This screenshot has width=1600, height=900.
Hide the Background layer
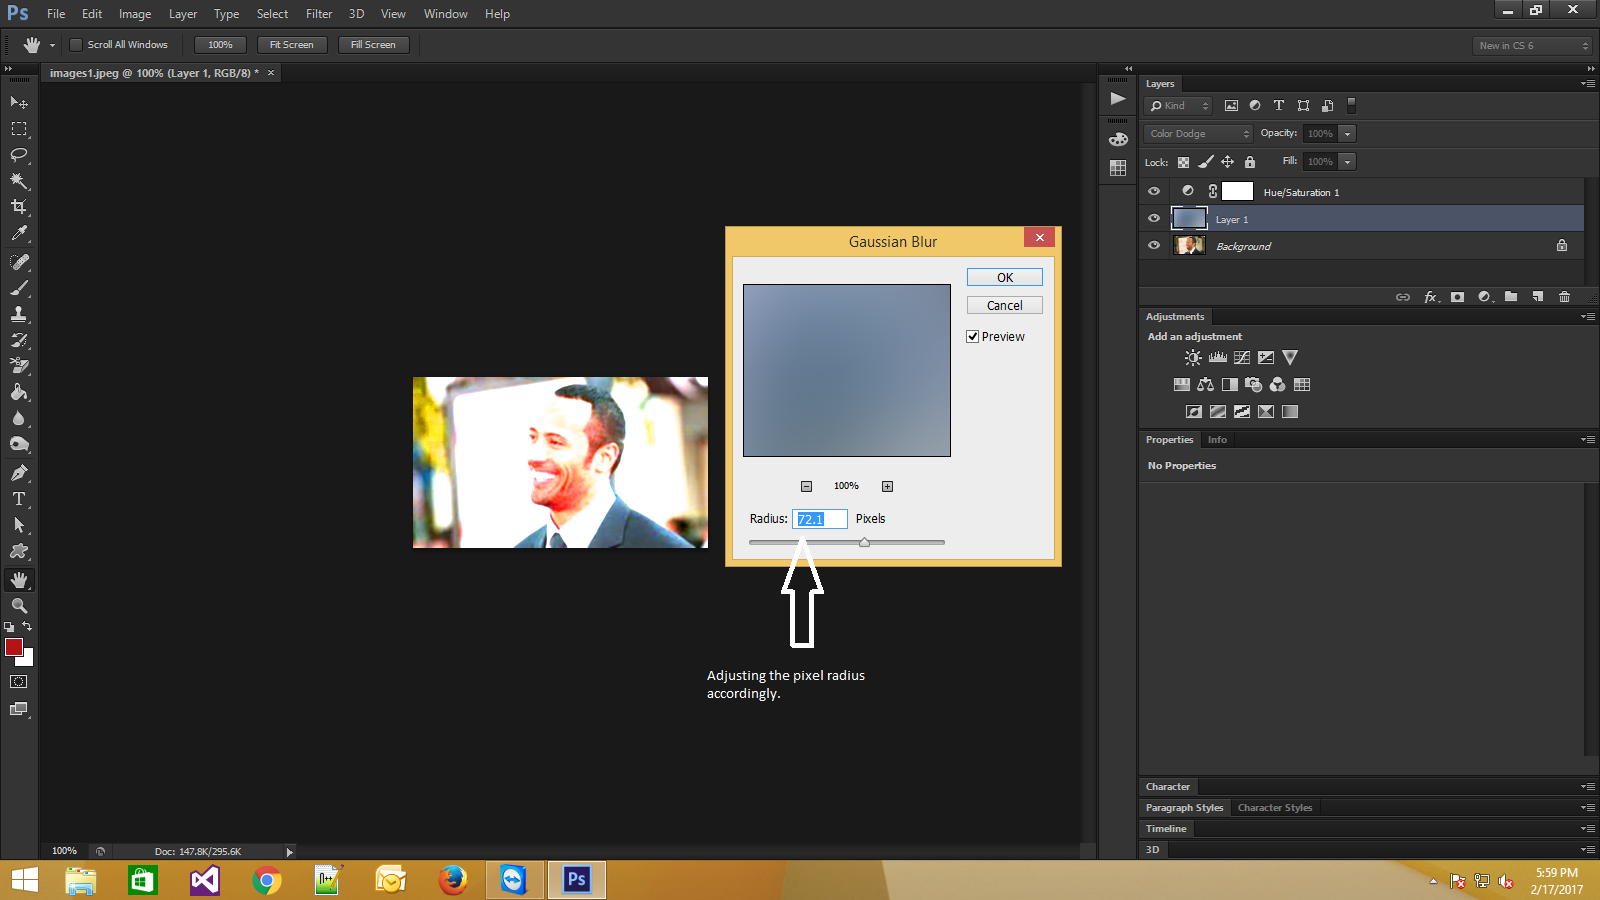click(1154, 245)
